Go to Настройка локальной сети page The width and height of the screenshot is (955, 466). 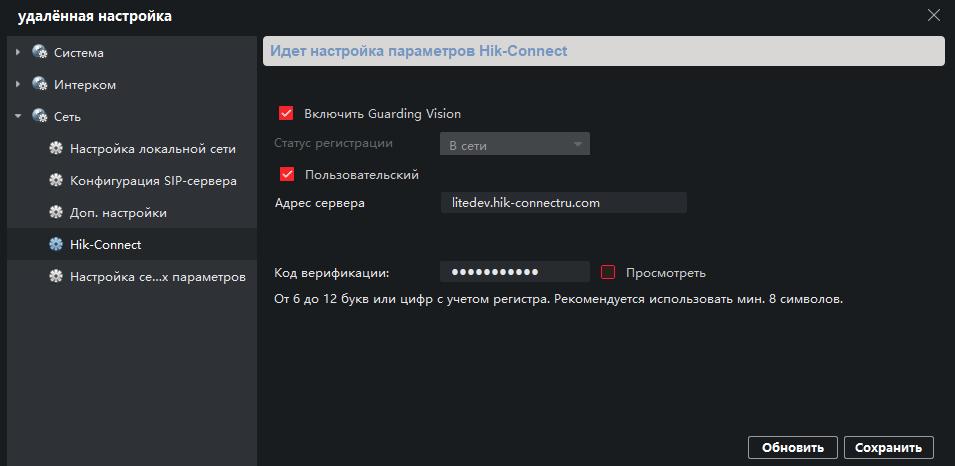[x=153, y=149]
